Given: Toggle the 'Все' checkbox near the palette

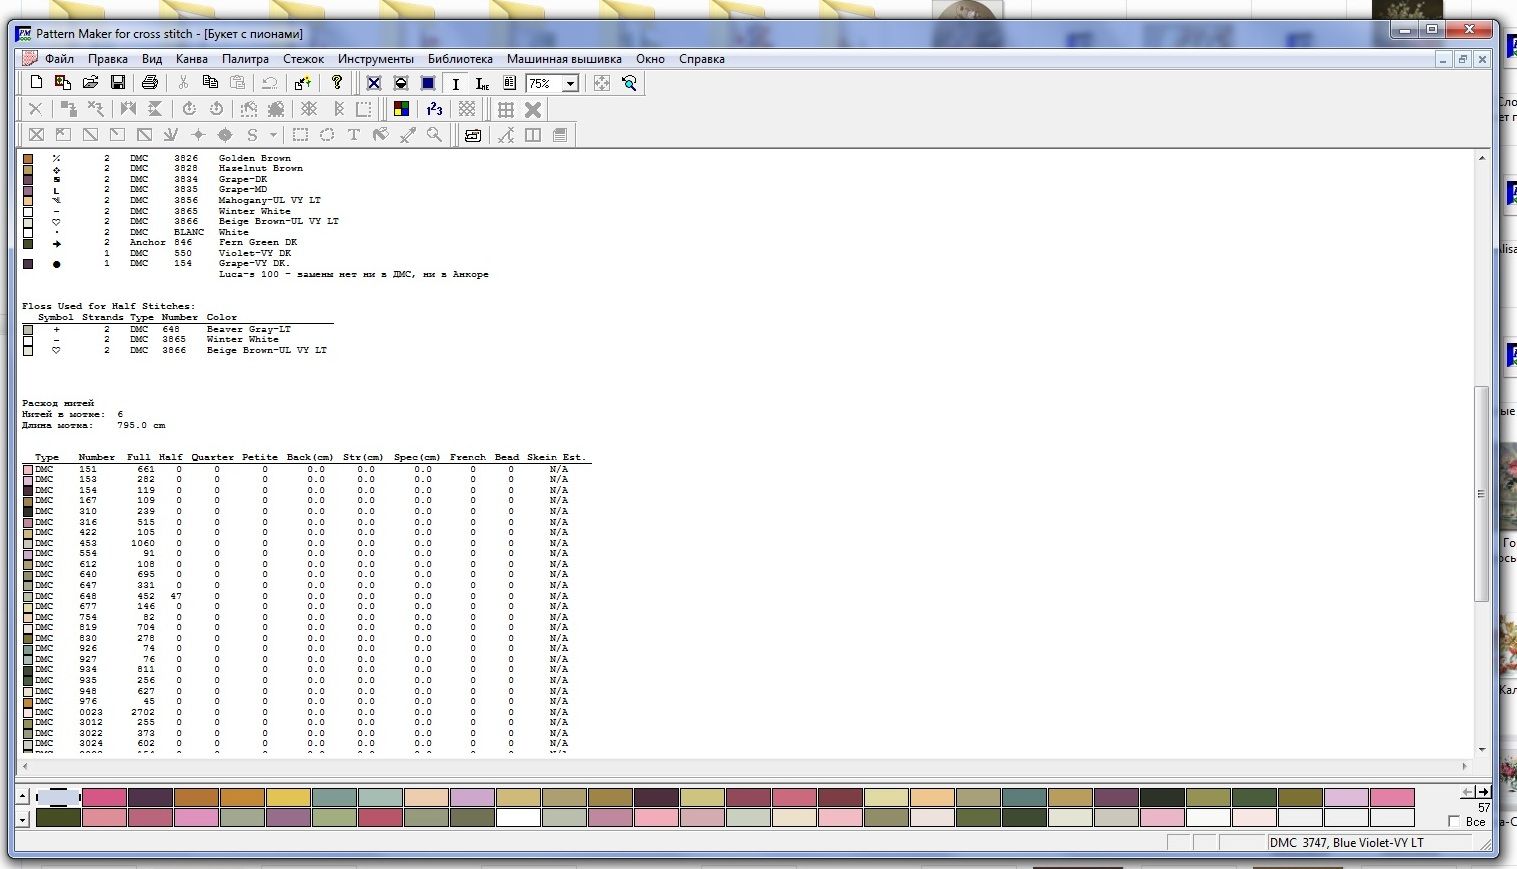Looking at the screenshot, I should pos(1454,821).
